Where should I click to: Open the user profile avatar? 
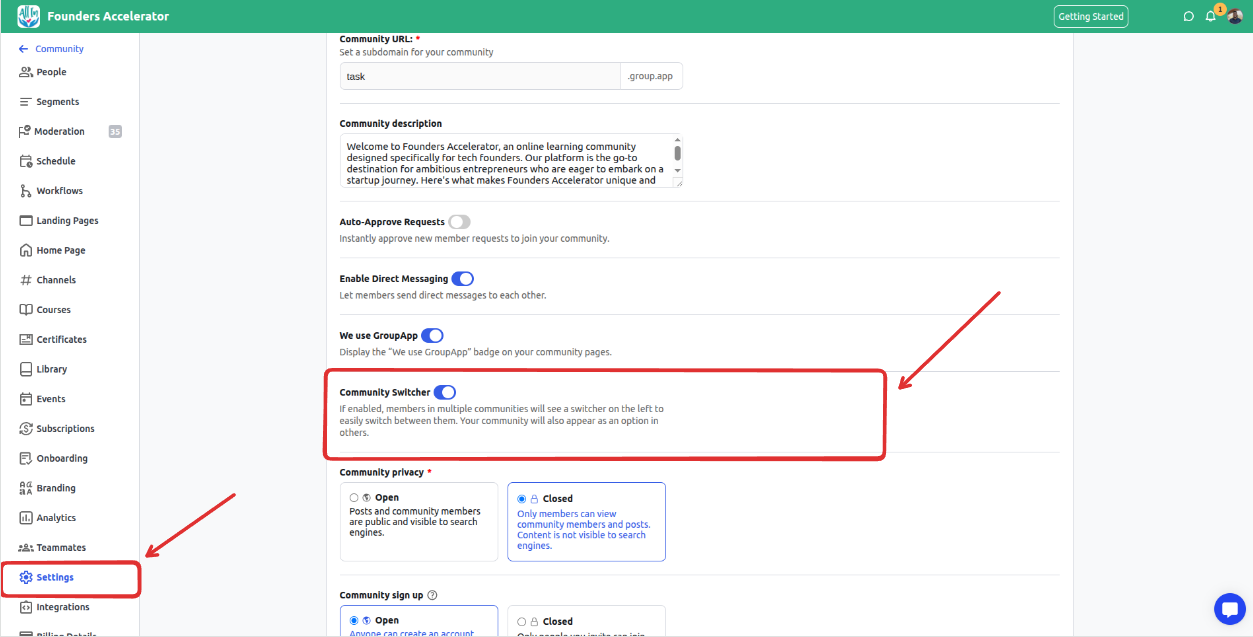1234,16
